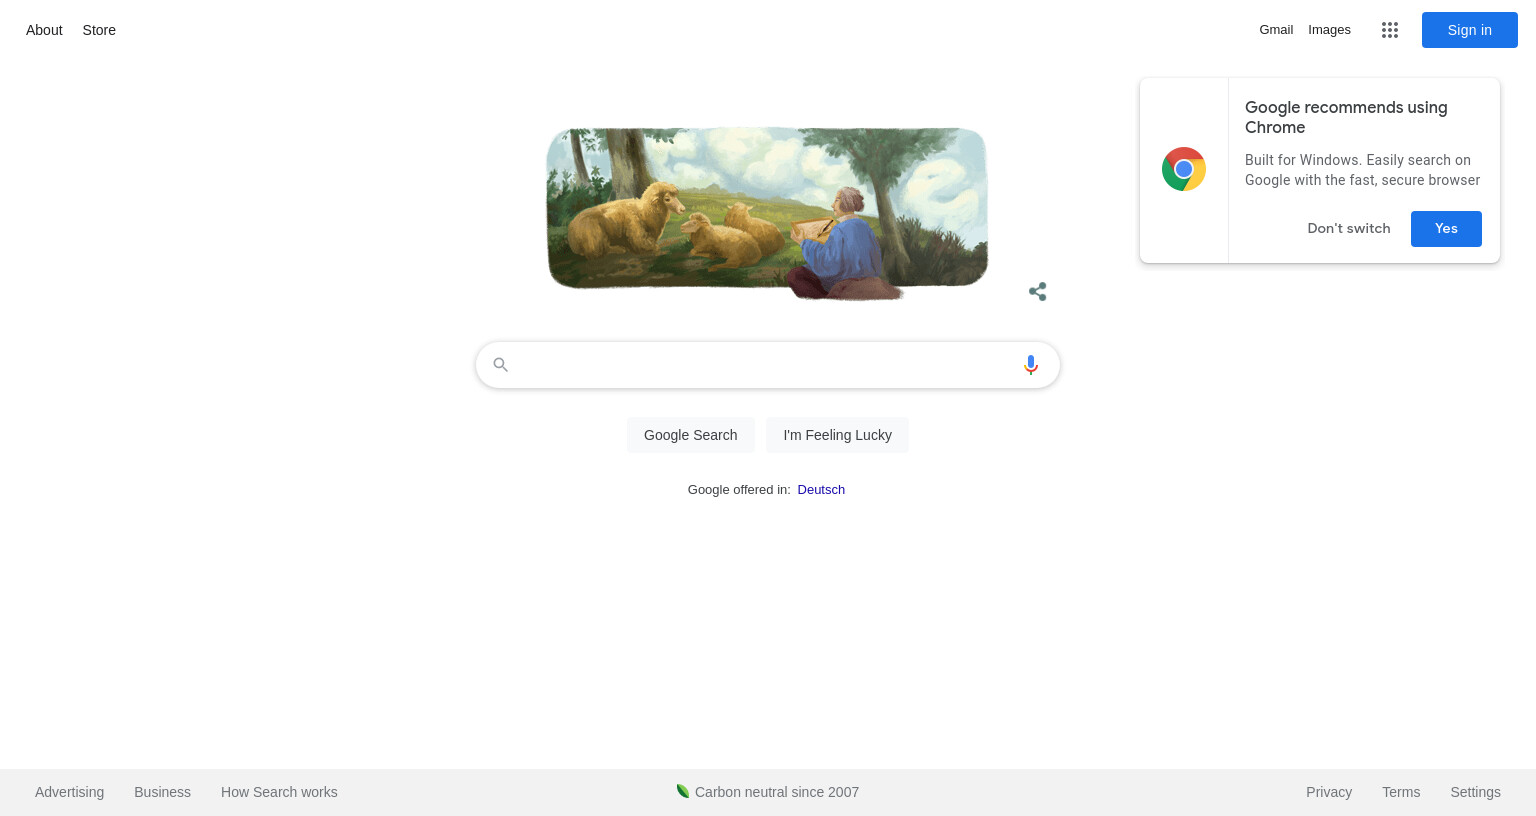Viewport: 1536px width, 816px height.
Task: Go to Images in the top bar
Action: pyautogui.click(x=1329, y=30)
